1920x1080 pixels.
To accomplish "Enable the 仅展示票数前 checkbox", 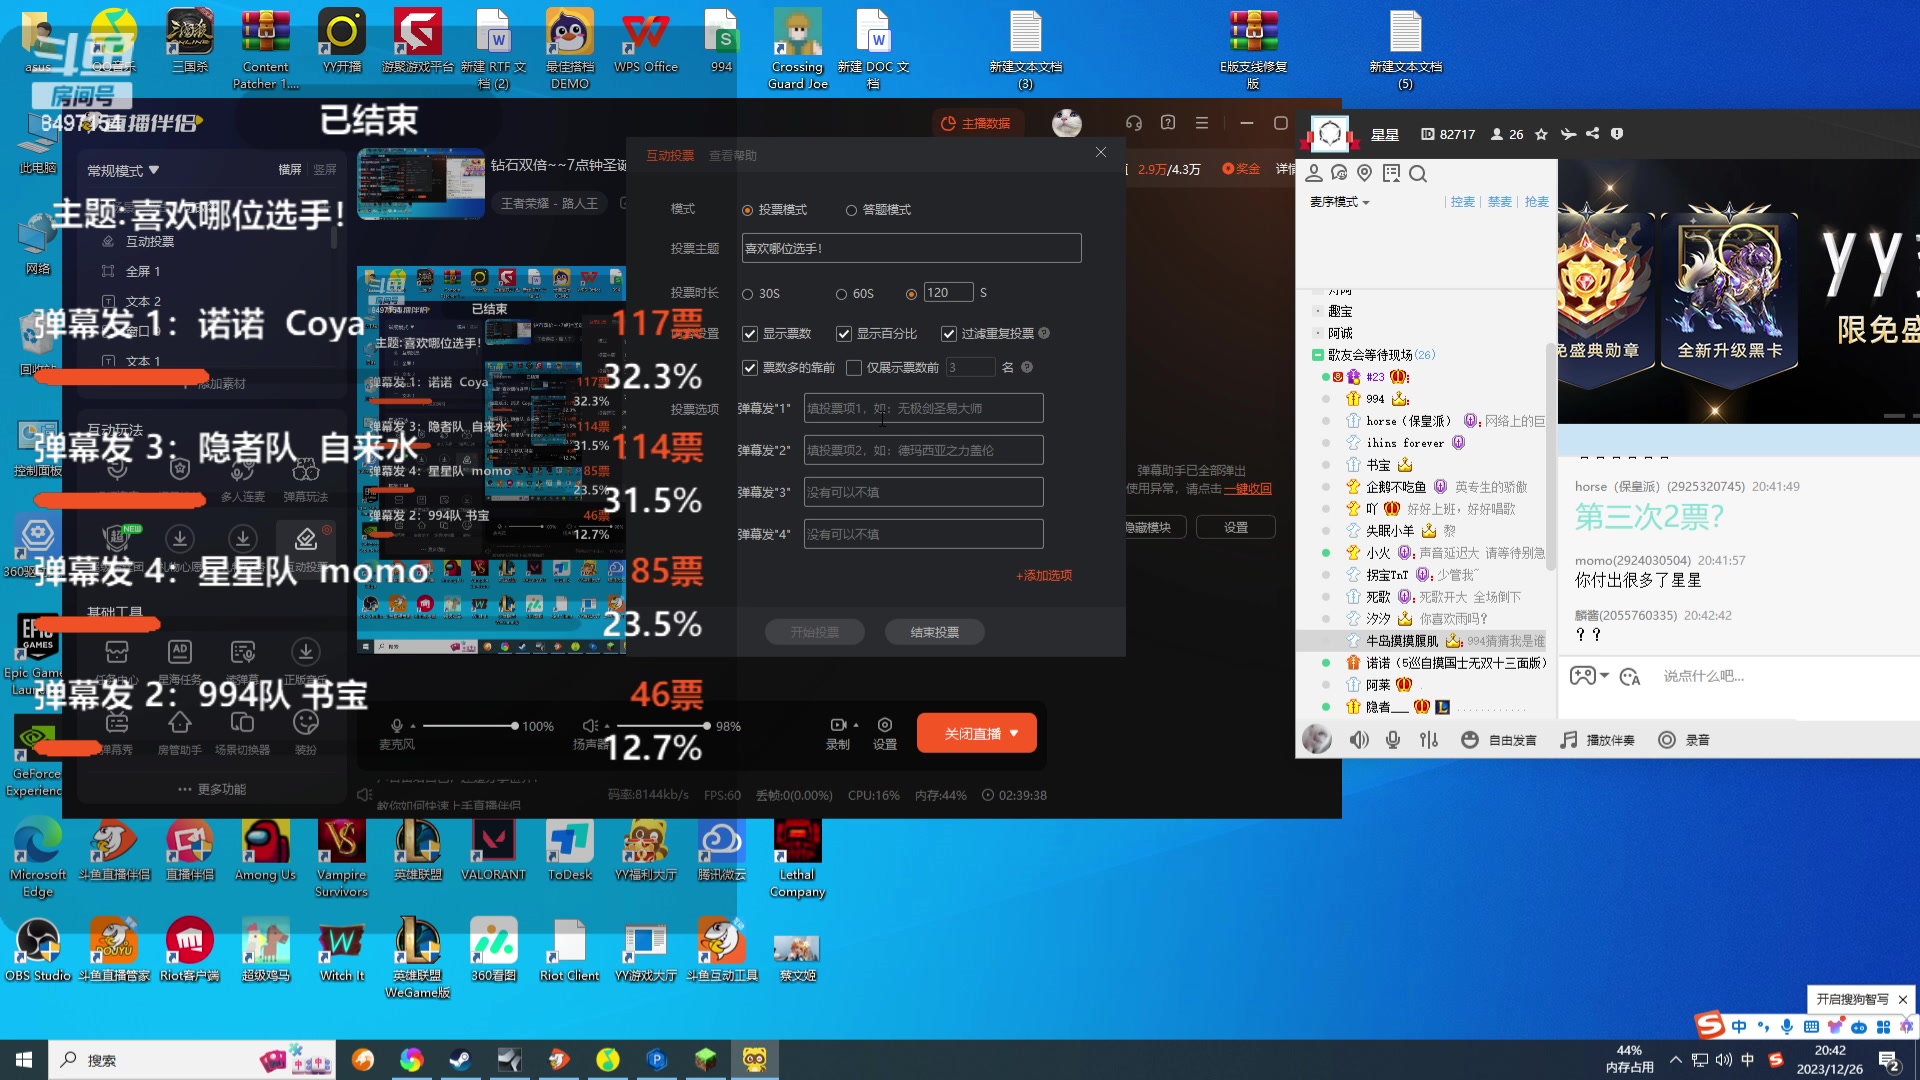I will (854, 368).
